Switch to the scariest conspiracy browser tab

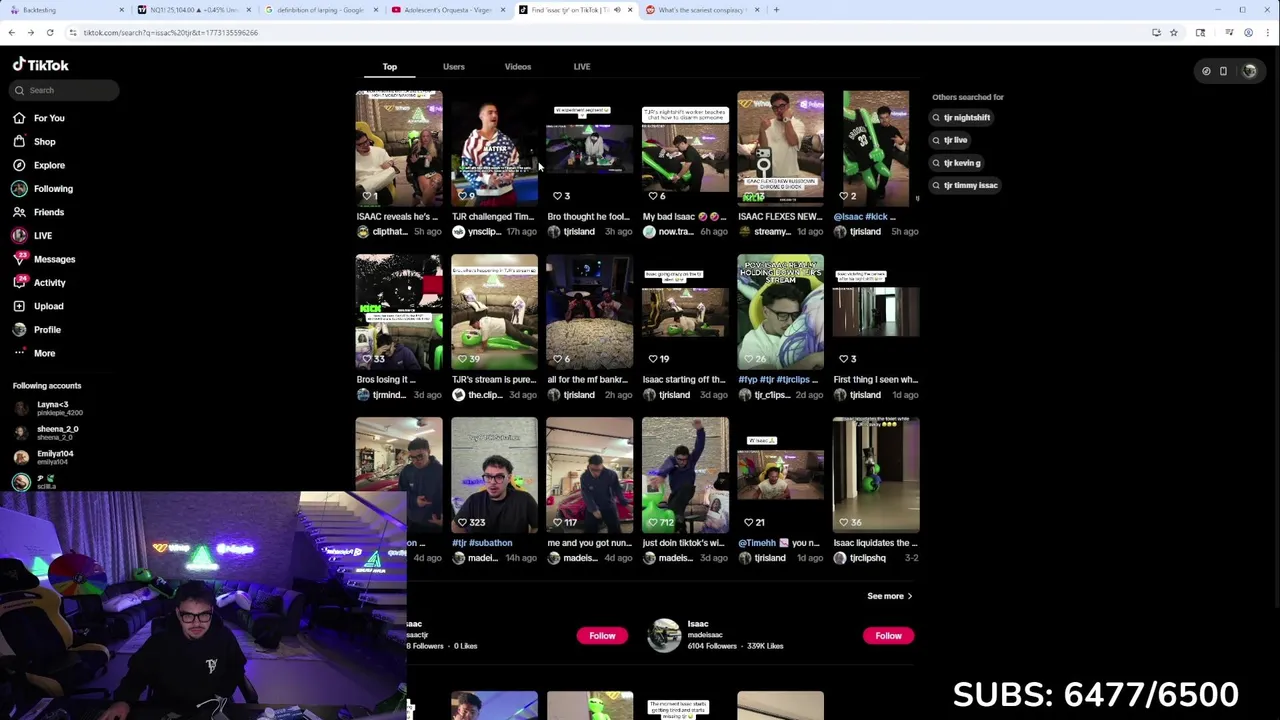click(x=702, y=10)
